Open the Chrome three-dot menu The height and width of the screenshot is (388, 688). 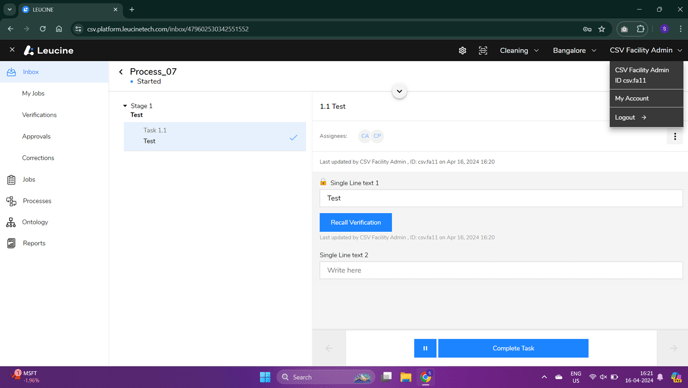point(681,29)
